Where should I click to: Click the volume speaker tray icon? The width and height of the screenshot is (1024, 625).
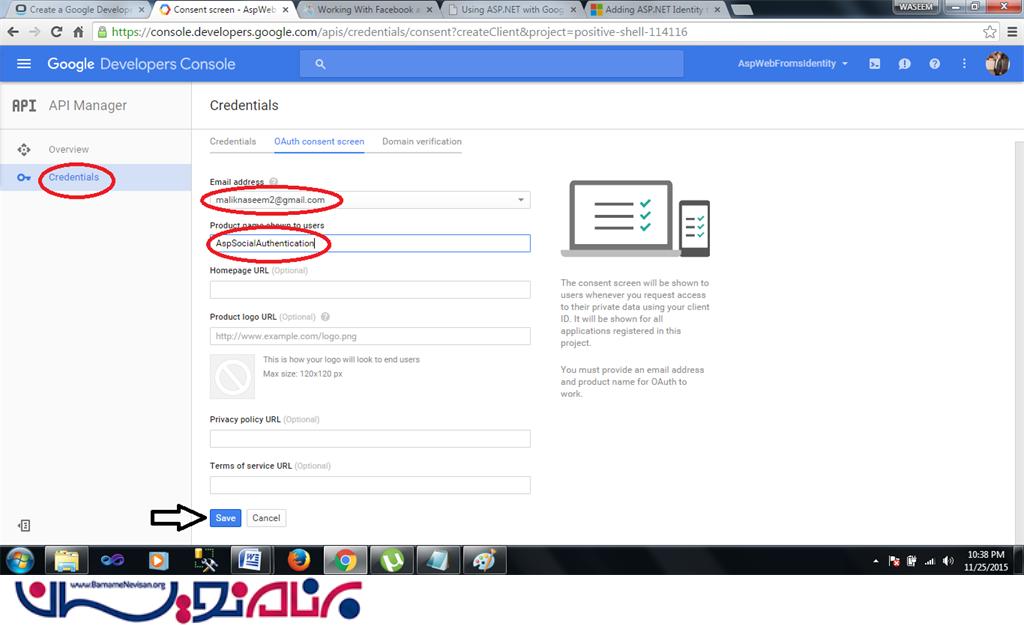[x=948, y=561]
